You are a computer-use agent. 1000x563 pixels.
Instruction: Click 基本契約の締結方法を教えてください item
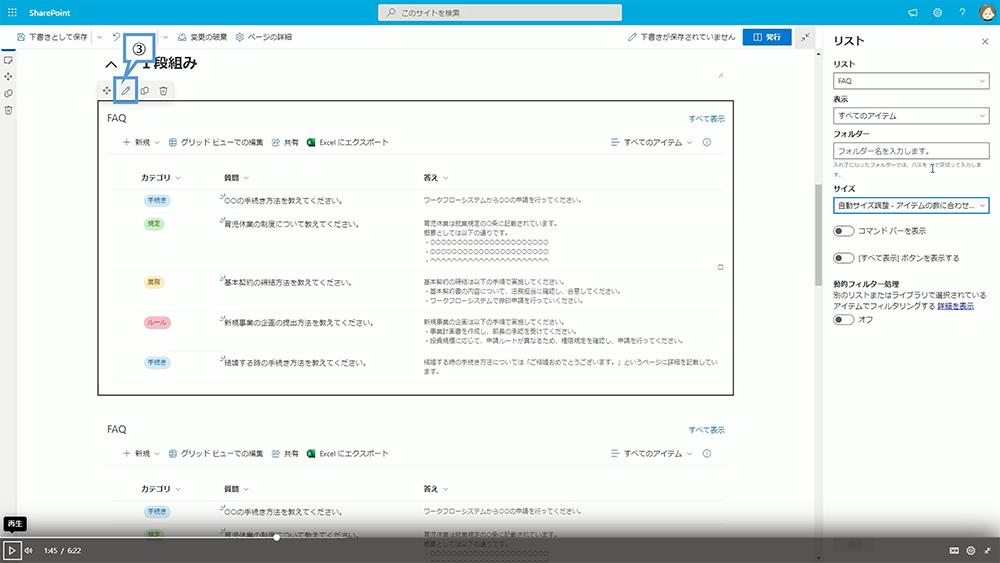[288, 282]
